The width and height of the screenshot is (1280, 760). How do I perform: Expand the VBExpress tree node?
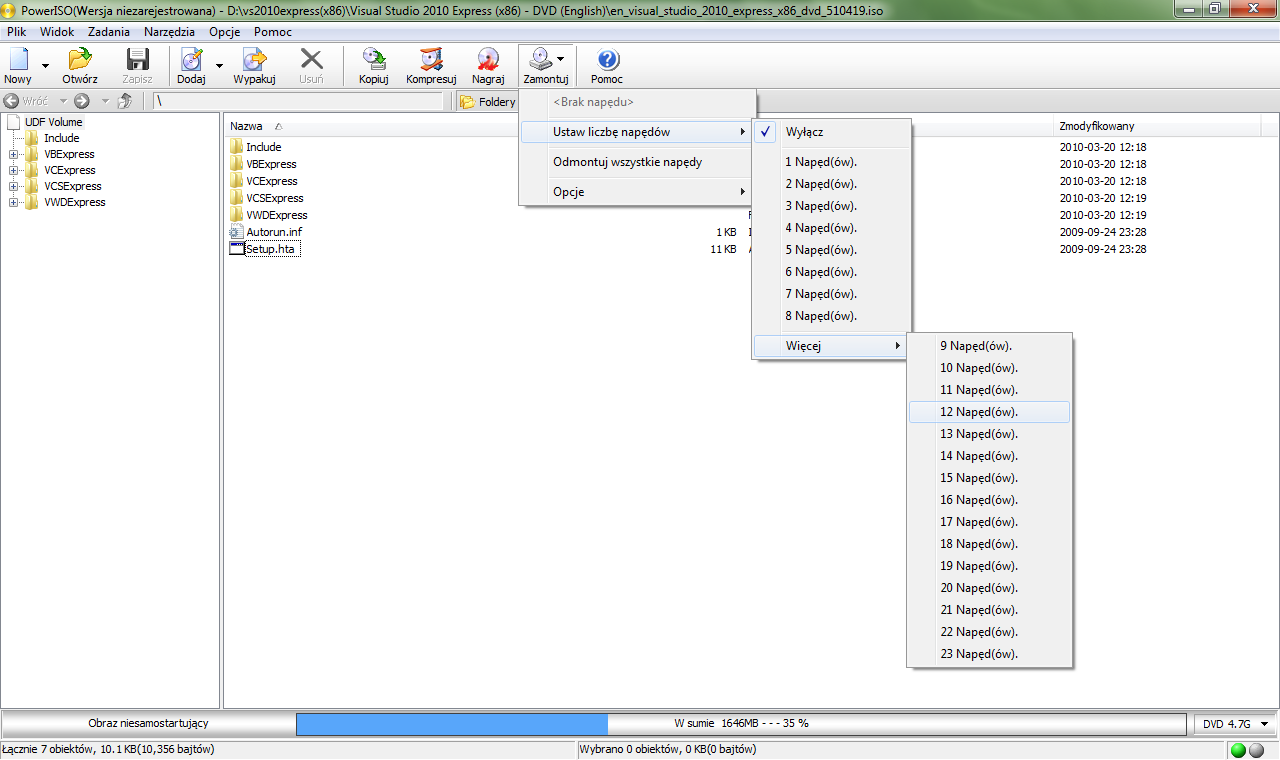tap(14, 155)
